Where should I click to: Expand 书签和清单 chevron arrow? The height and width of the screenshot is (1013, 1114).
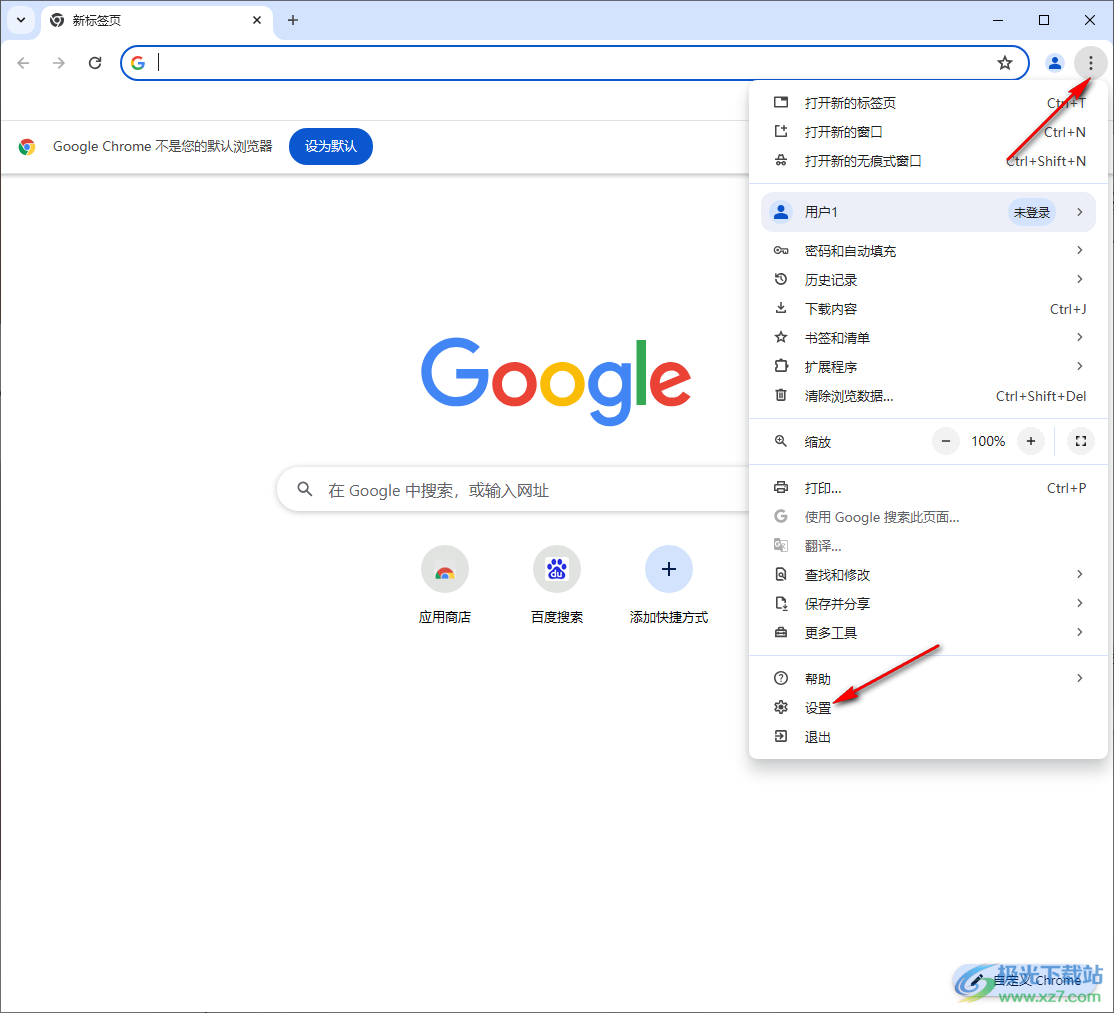(x=1080, y=337)
